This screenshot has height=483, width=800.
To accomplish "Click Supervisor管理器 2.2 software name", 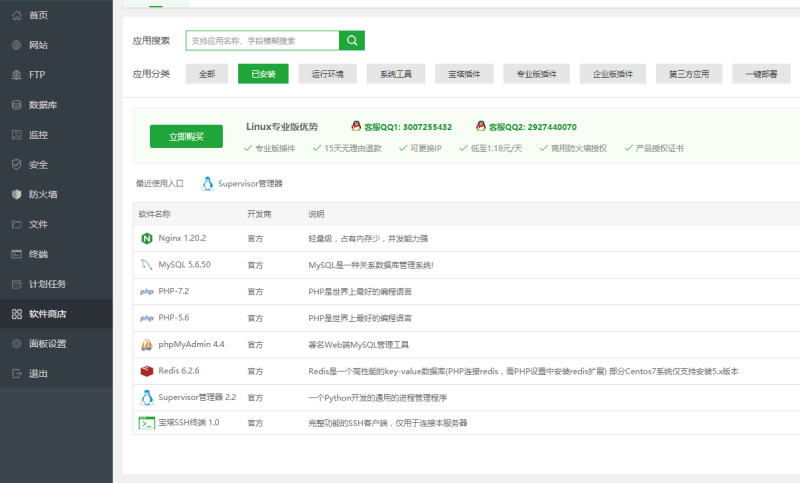I will click(197, 397).
